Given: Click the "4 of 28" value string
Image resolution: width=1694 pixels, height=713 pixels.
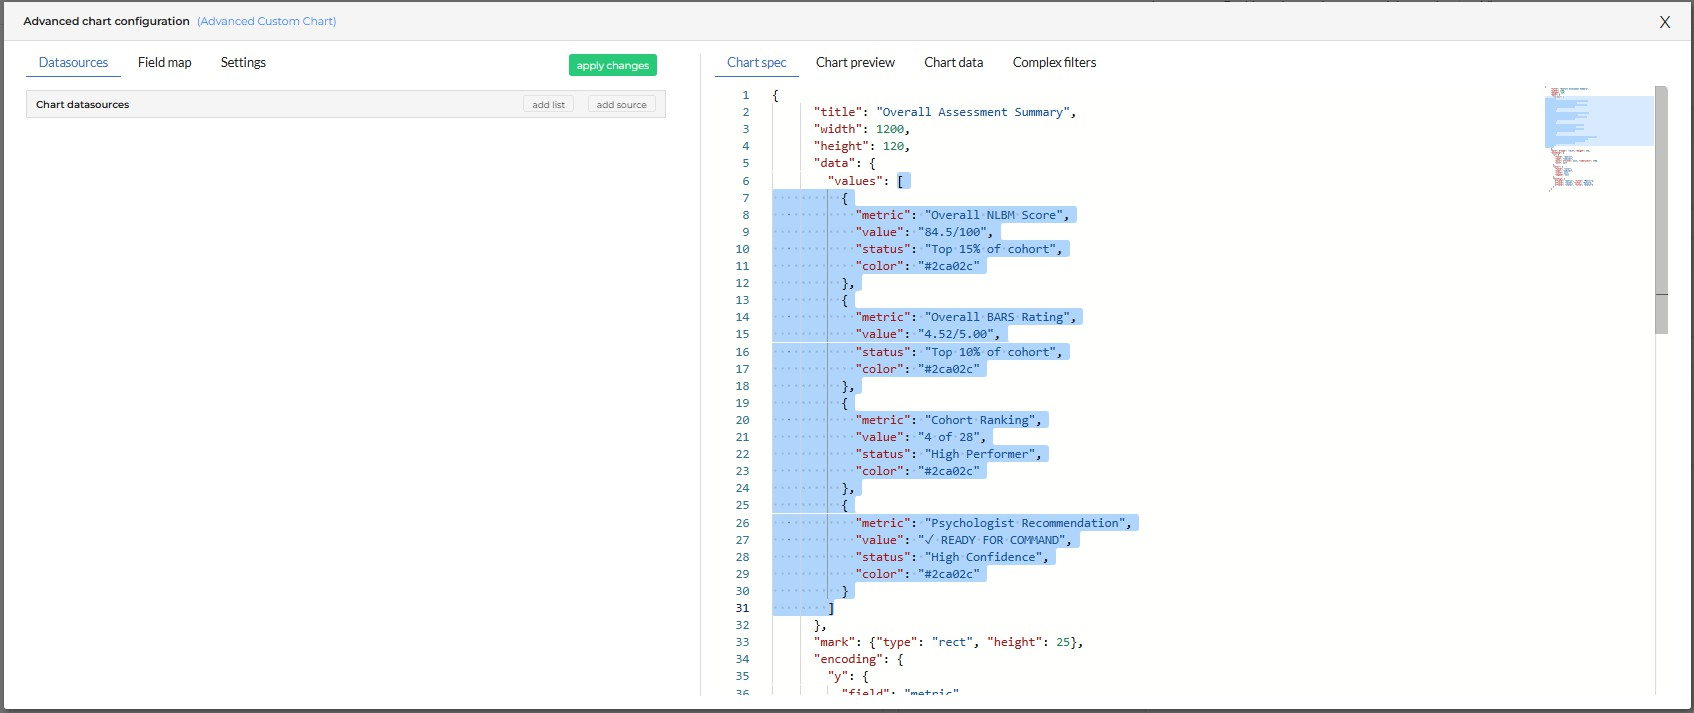Looking at the screenshot, I should point(949,437).
